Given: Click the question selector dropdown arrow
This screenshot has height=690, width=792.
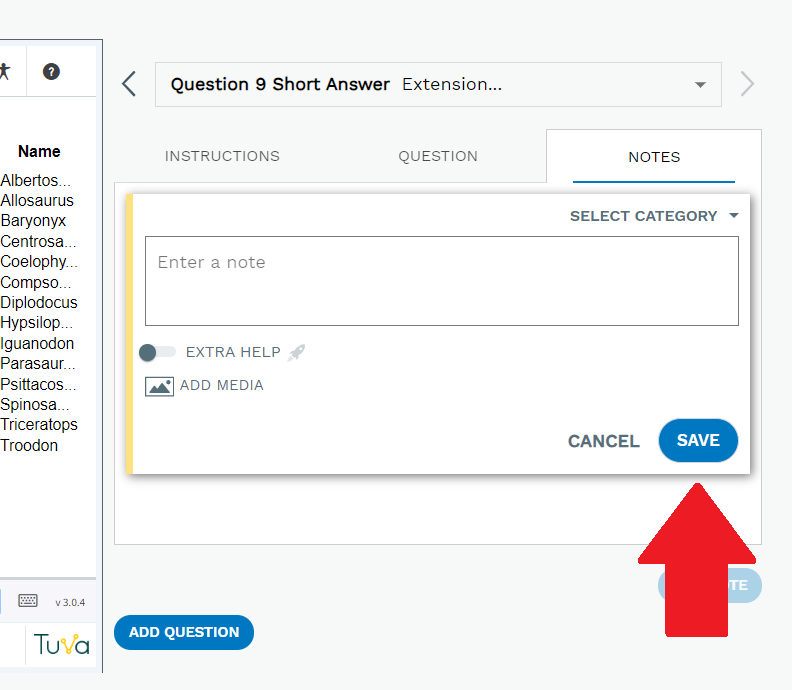Looking at the screenshot, I should tap(700, 85).
